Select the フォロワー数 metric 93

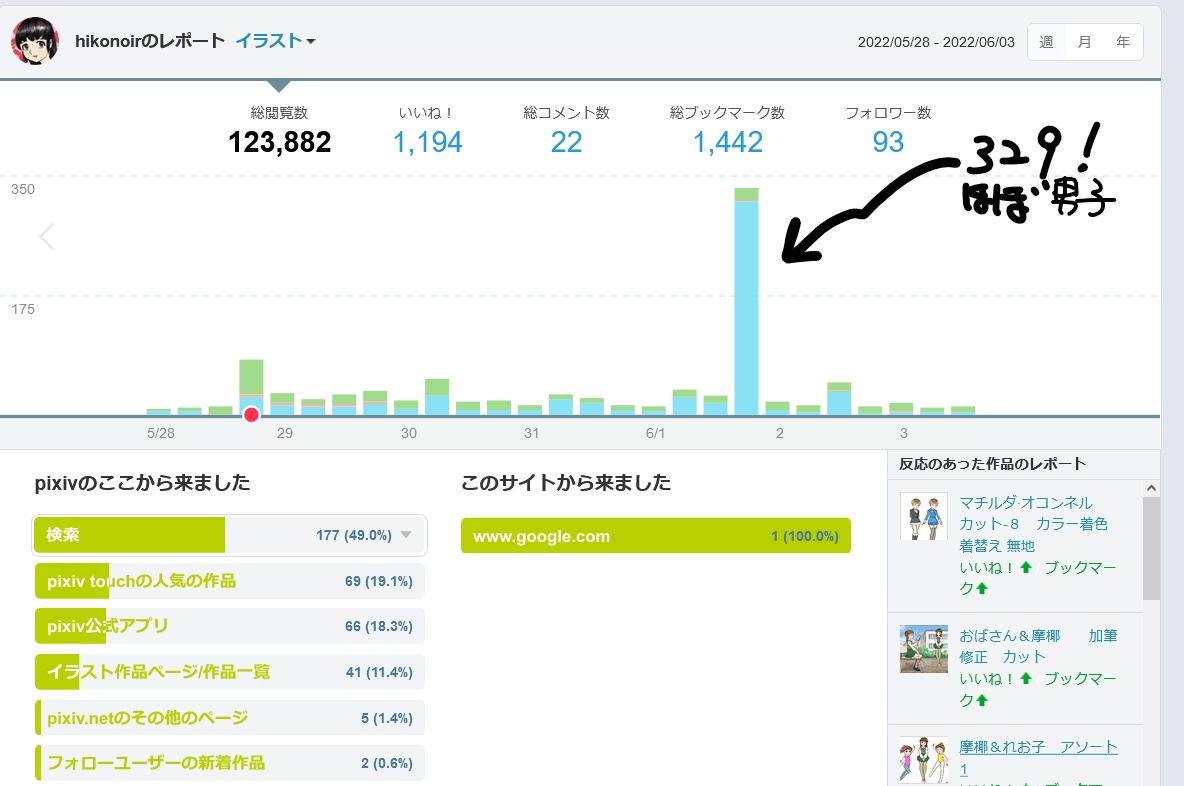pos(888,132)
